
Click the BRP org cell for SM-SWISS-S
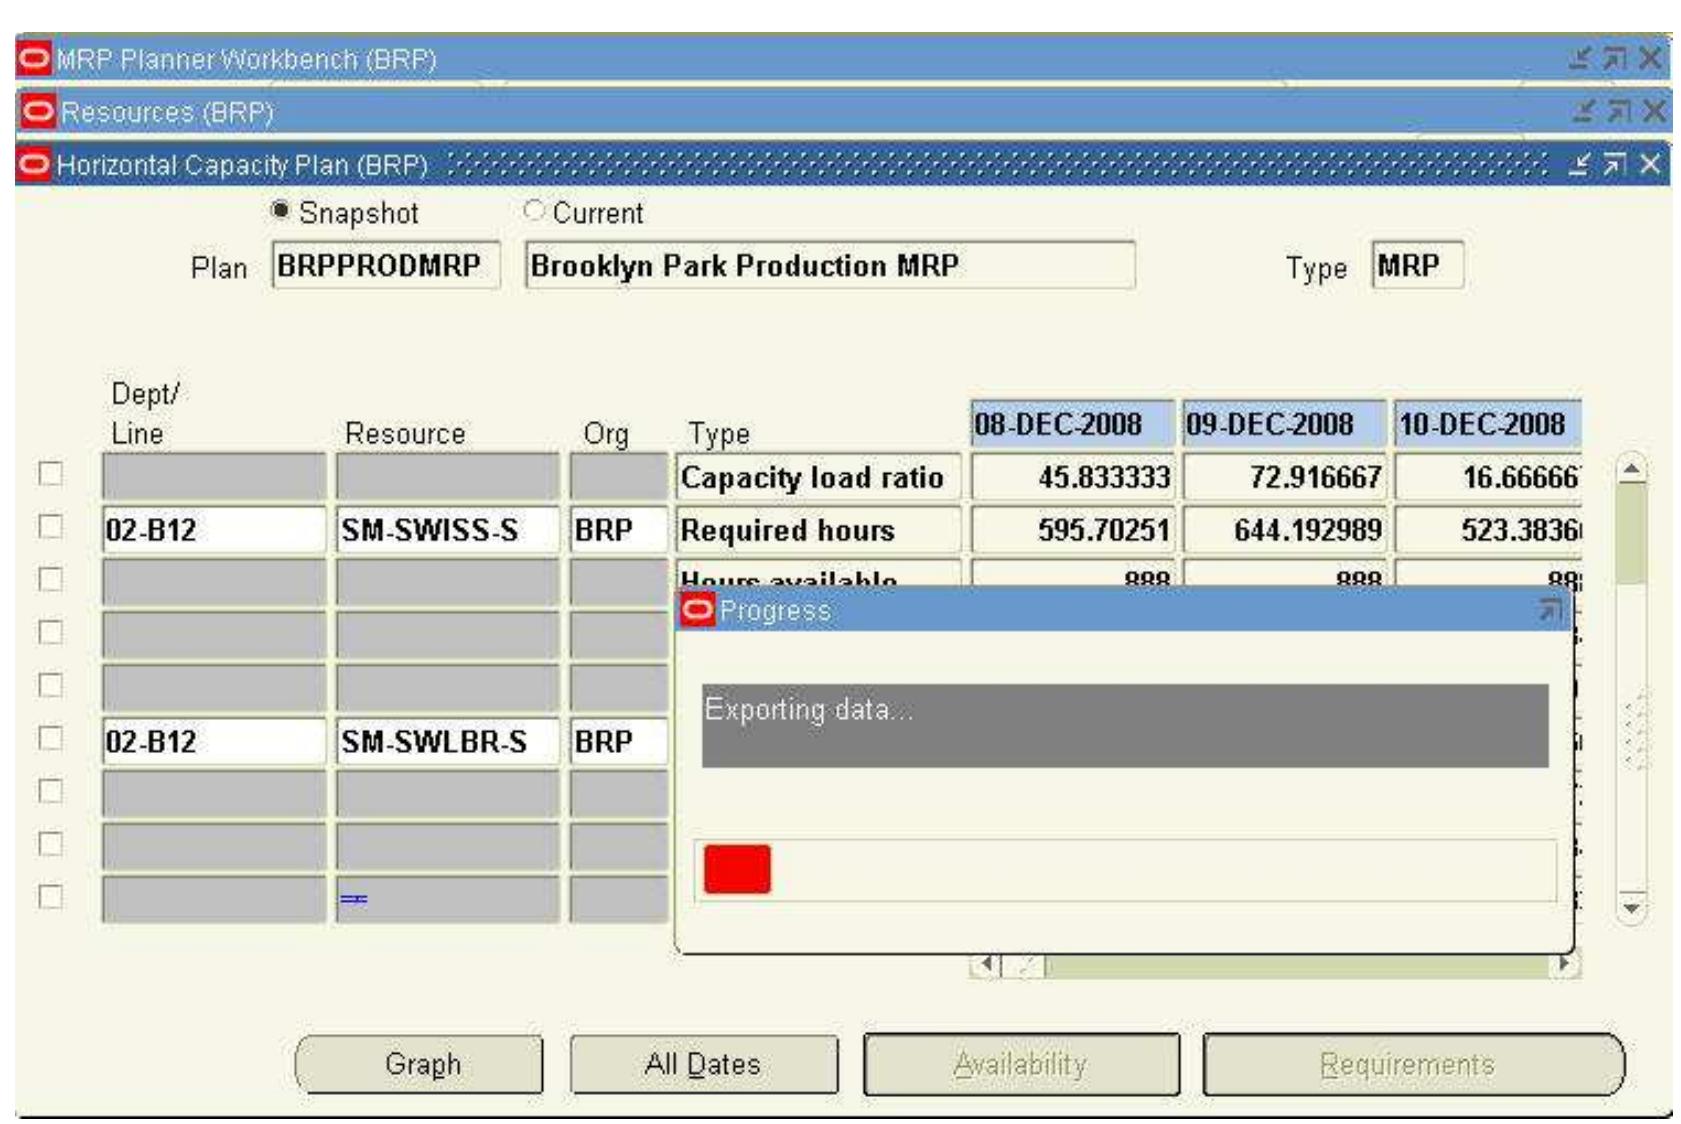coord(618,530)
